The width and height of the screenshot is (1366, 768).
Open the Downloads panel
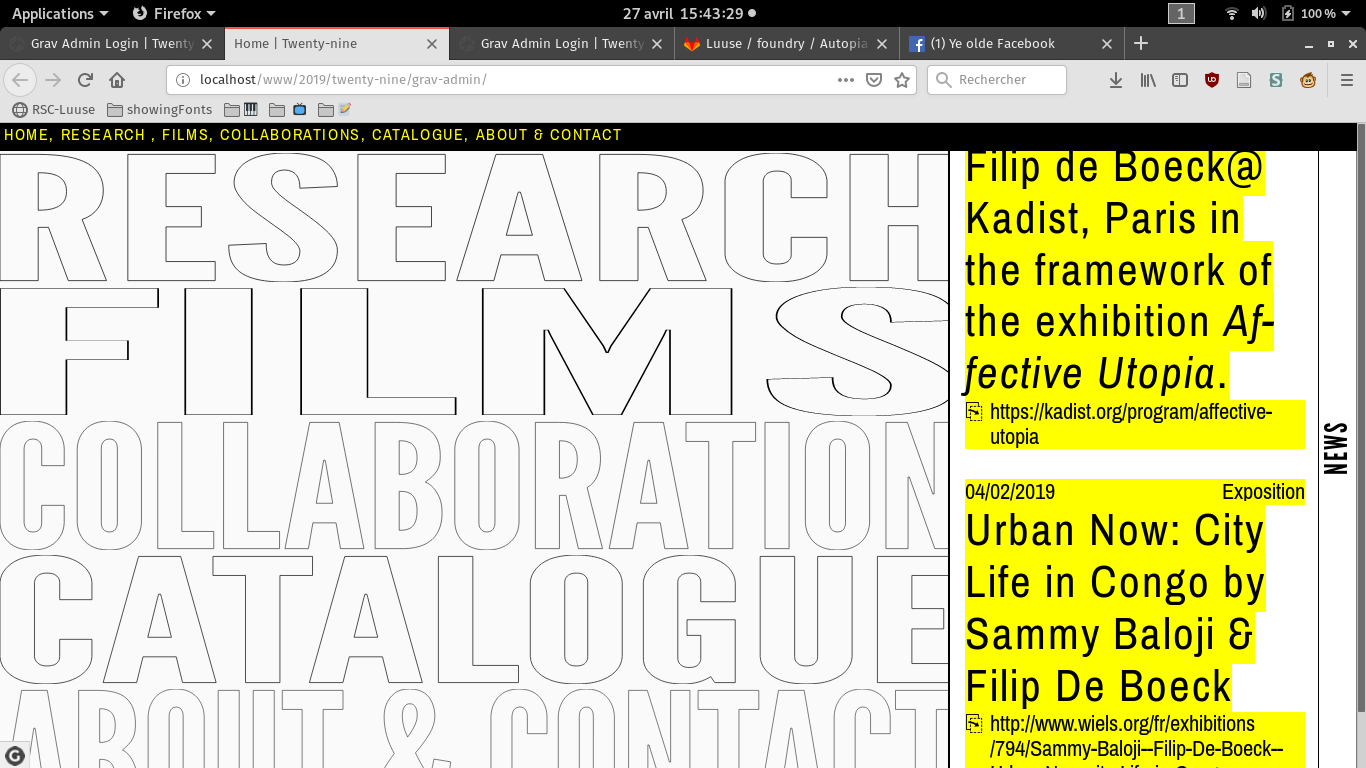(x=1116, y=80)
